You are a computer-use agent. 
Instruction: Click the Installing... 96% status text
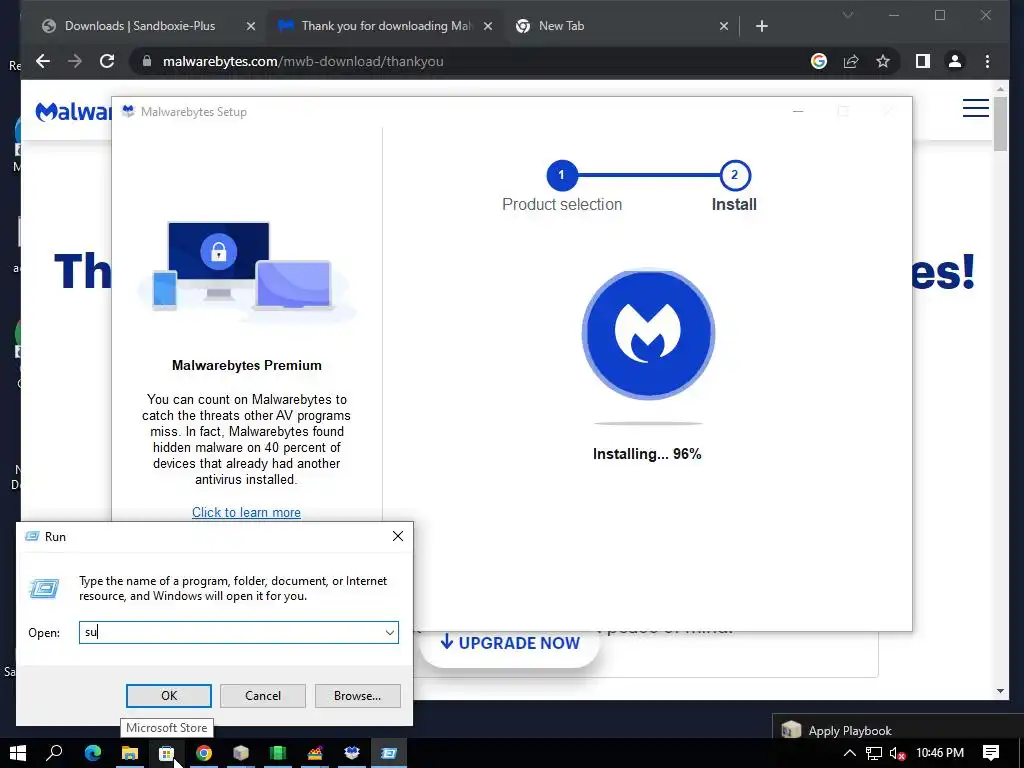pos(647,454)
